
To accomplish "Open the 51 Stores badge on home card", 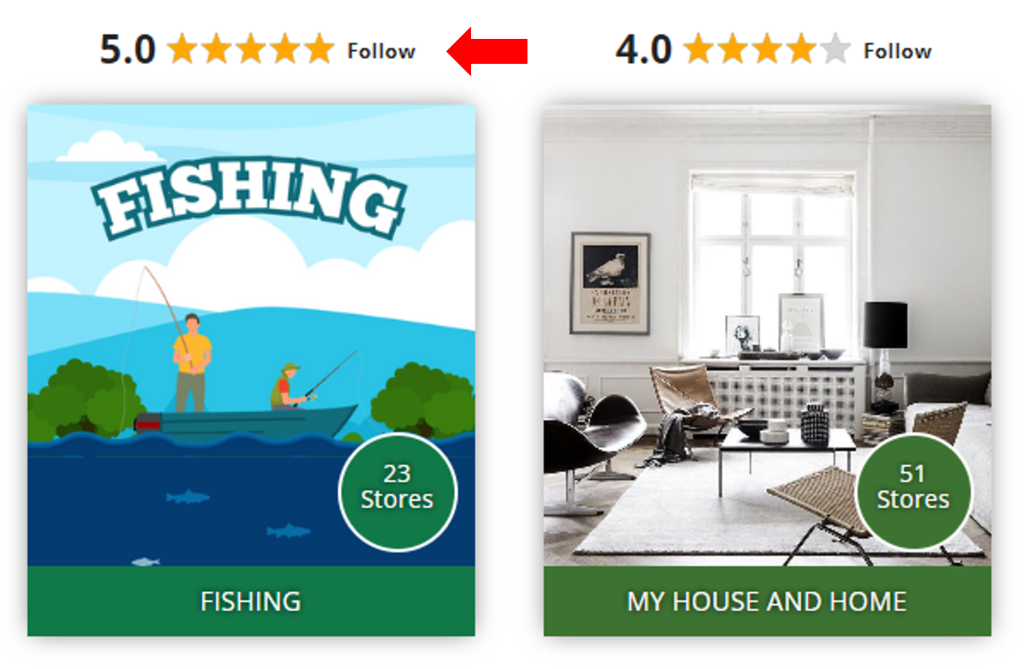I will tap(913, 492).
